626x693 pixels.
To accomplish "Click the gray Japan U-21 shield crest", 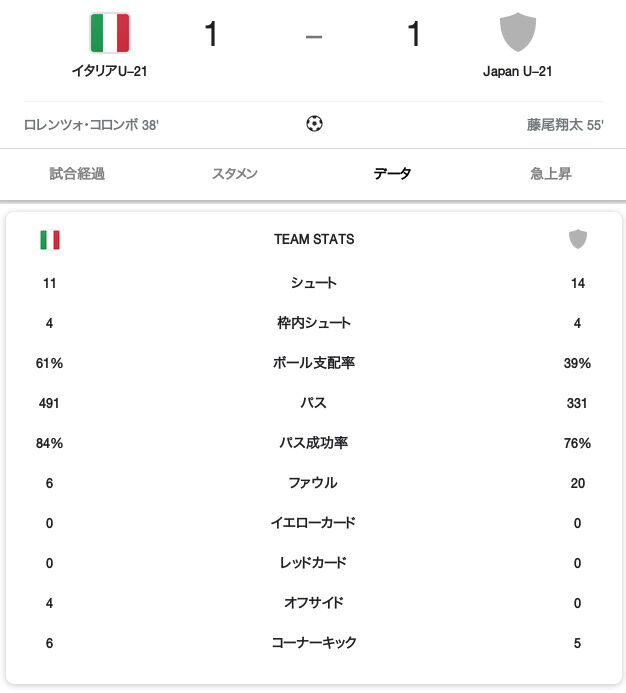I will (517, 32).
